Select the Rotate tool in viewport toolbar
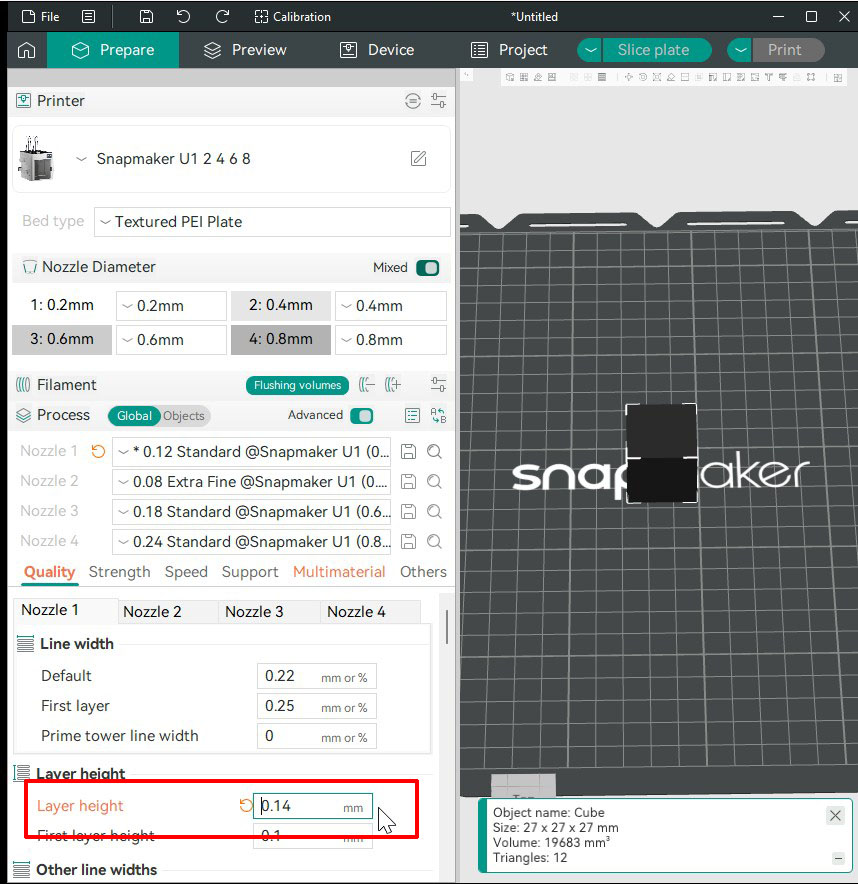This screenshot has height=884, width=858. (643, 77)
